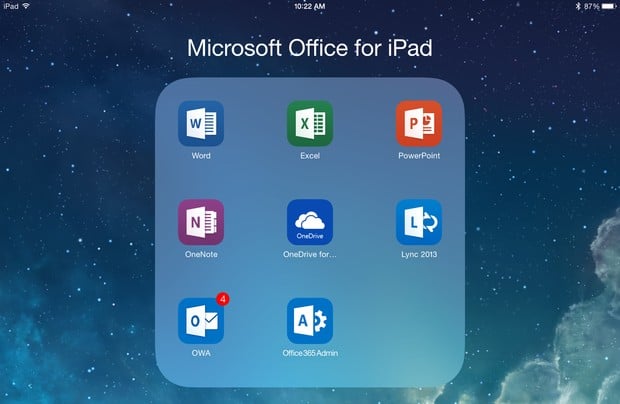Open the OneDrive for Business app icon
The width and height of the screenshot is (620, 404).
pos(310,222)
